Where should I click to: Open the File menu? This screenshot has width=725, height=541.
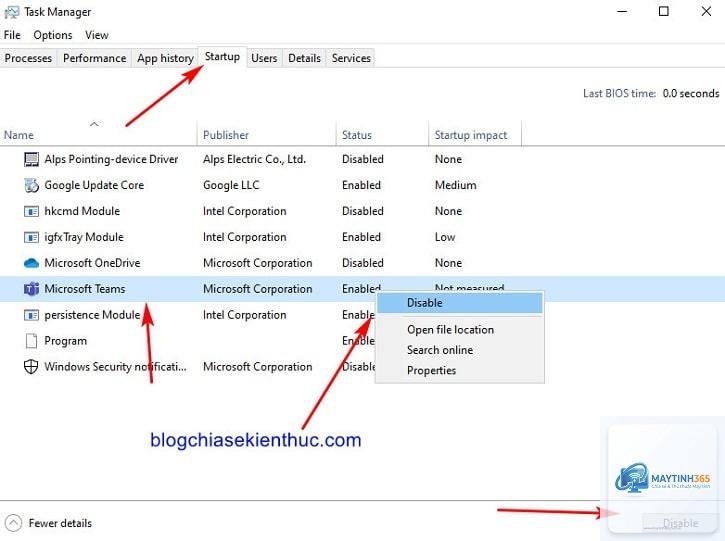[12, 35]
